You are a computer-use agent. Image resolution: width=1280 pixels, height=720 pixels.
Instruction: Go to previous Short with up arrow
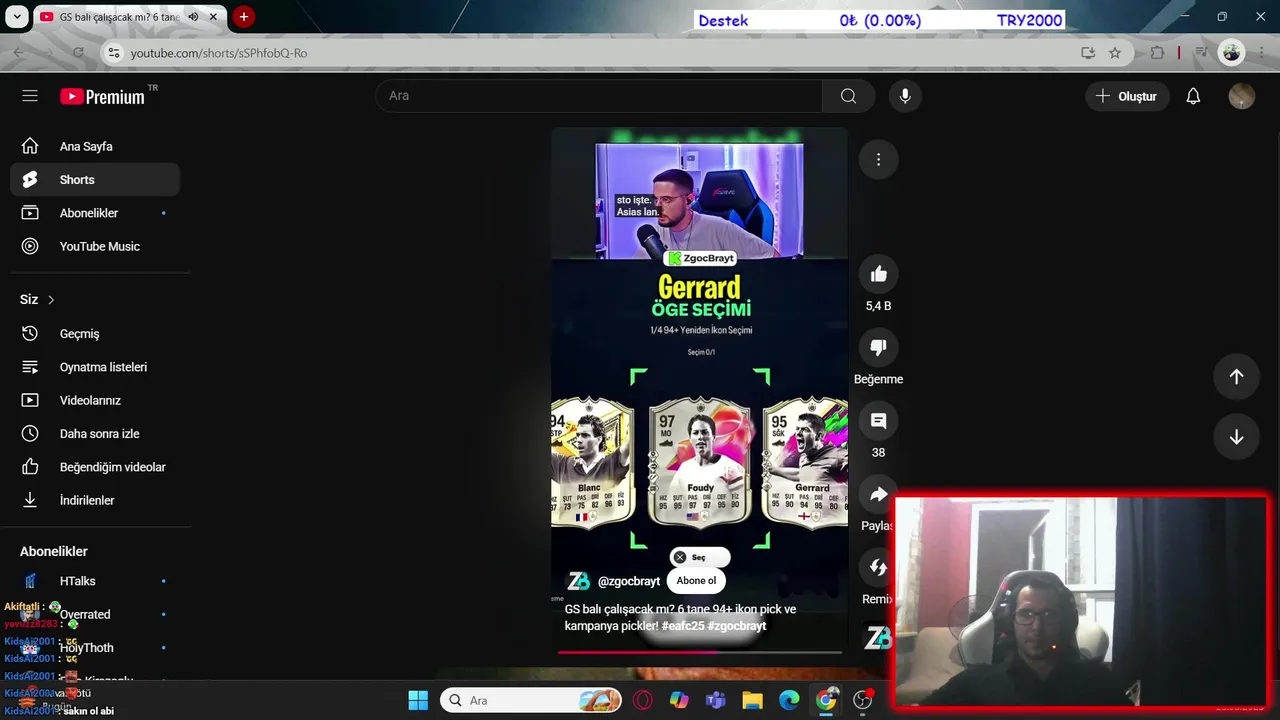(1236, 376)
